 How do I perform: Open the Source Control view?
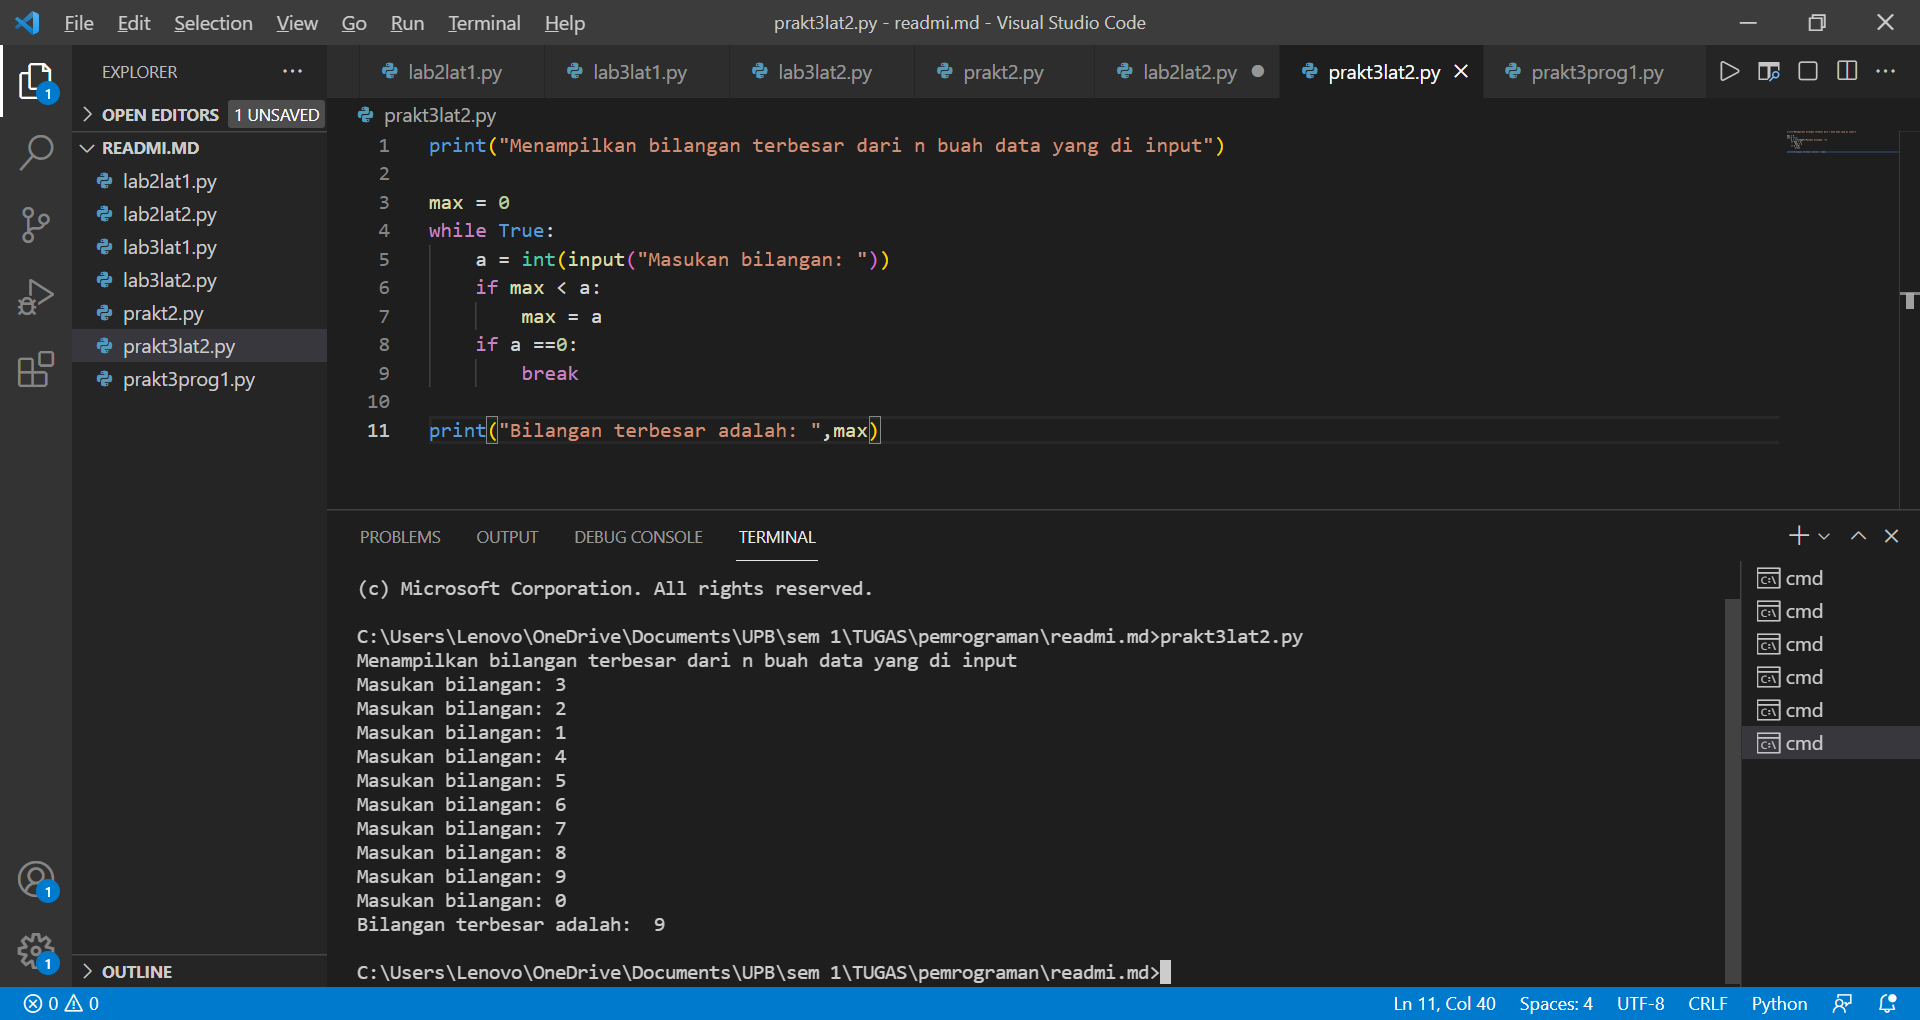[37, 225]
